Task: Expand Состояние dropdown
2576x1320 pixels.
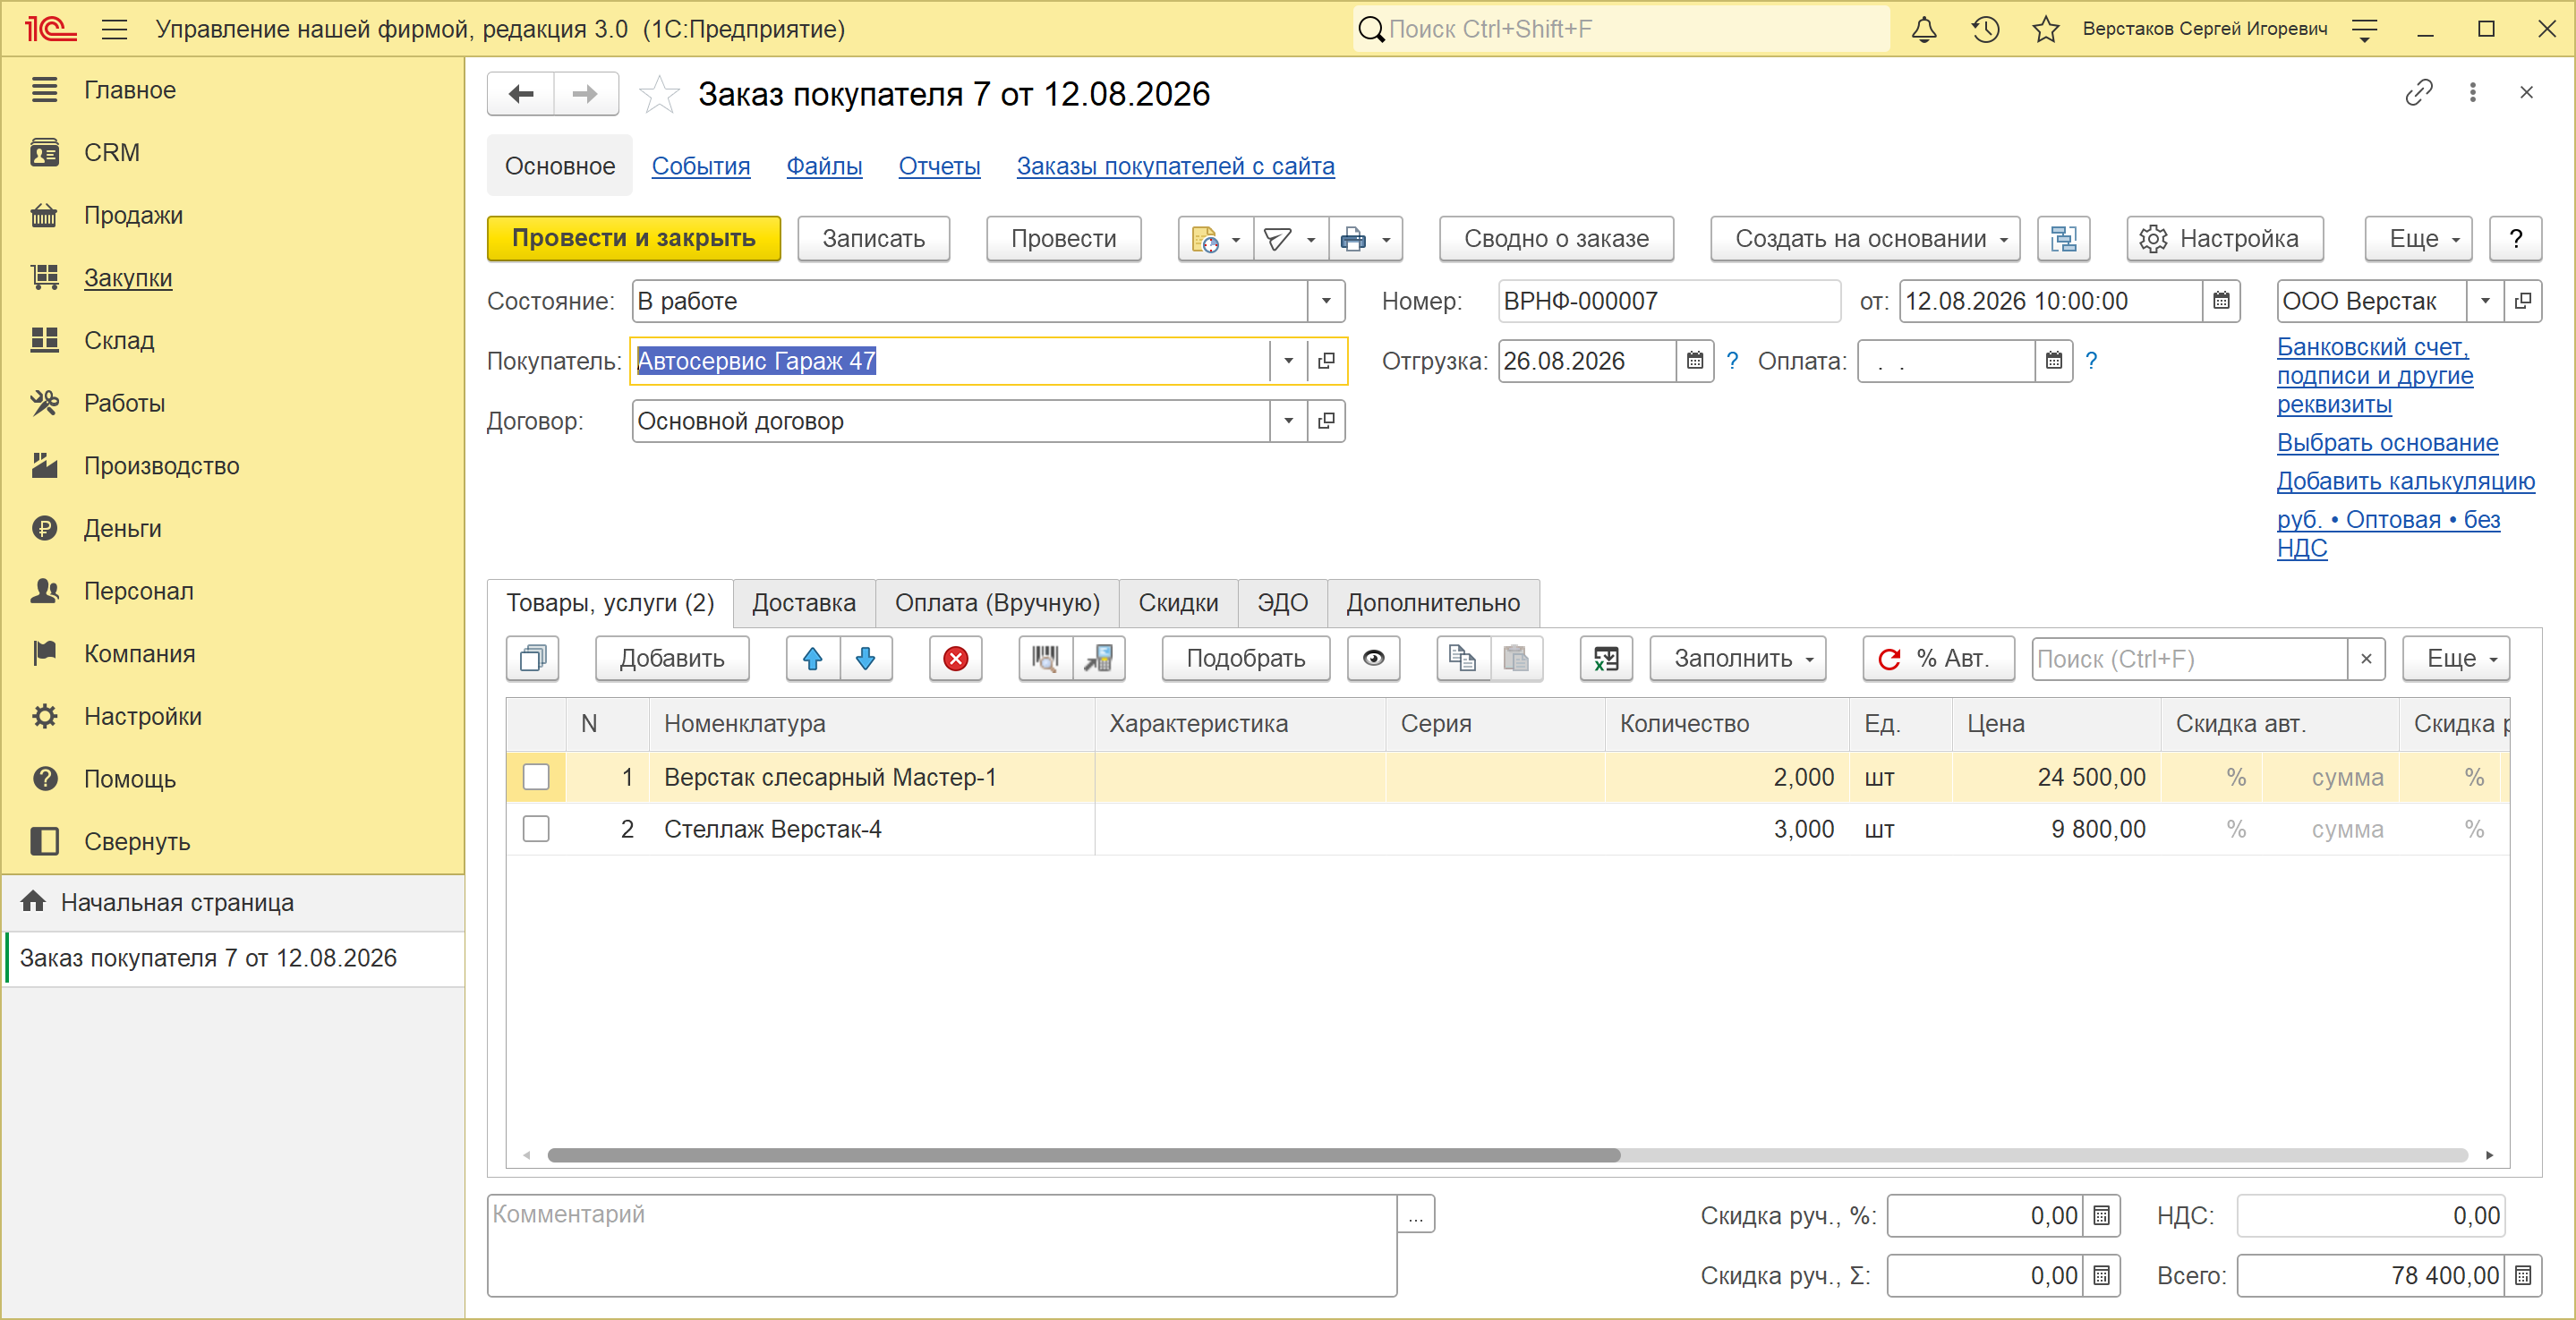Action: (1326, 301)
